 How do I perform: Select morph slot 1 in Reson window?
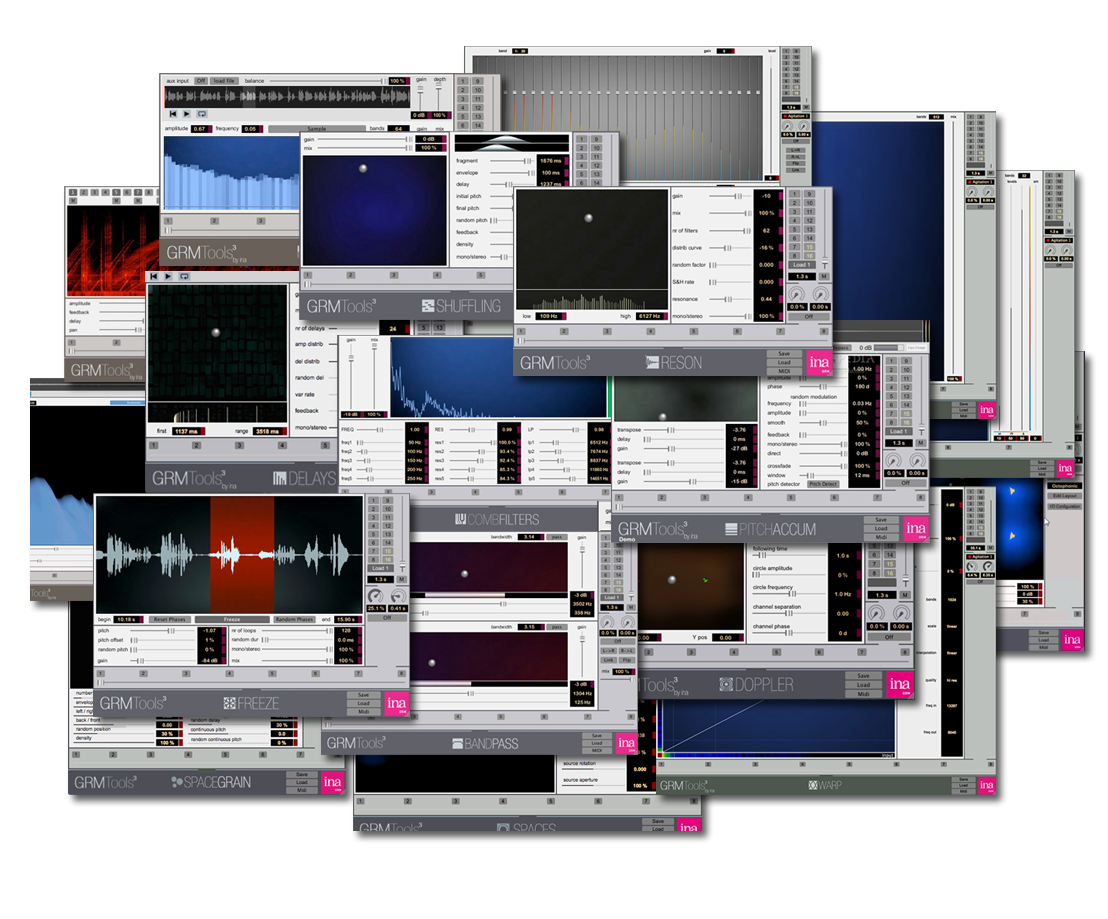click(x=521, y=331)
